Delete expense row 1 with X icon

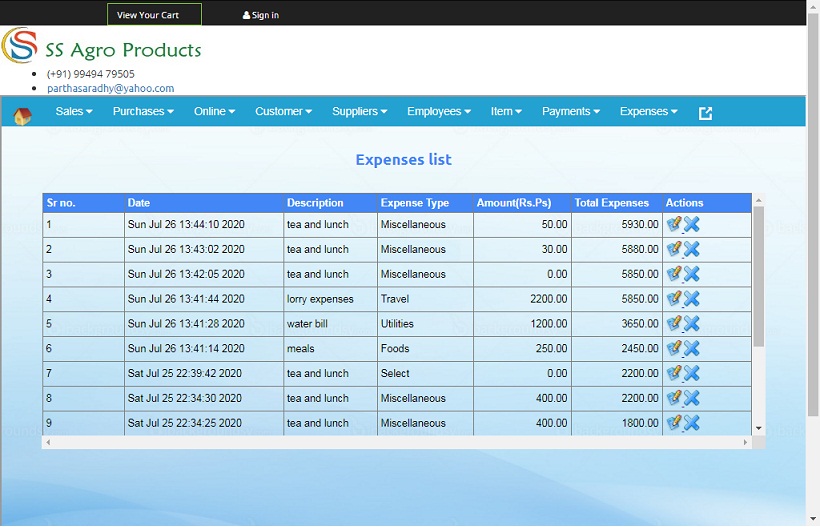[x=691, y=224]
